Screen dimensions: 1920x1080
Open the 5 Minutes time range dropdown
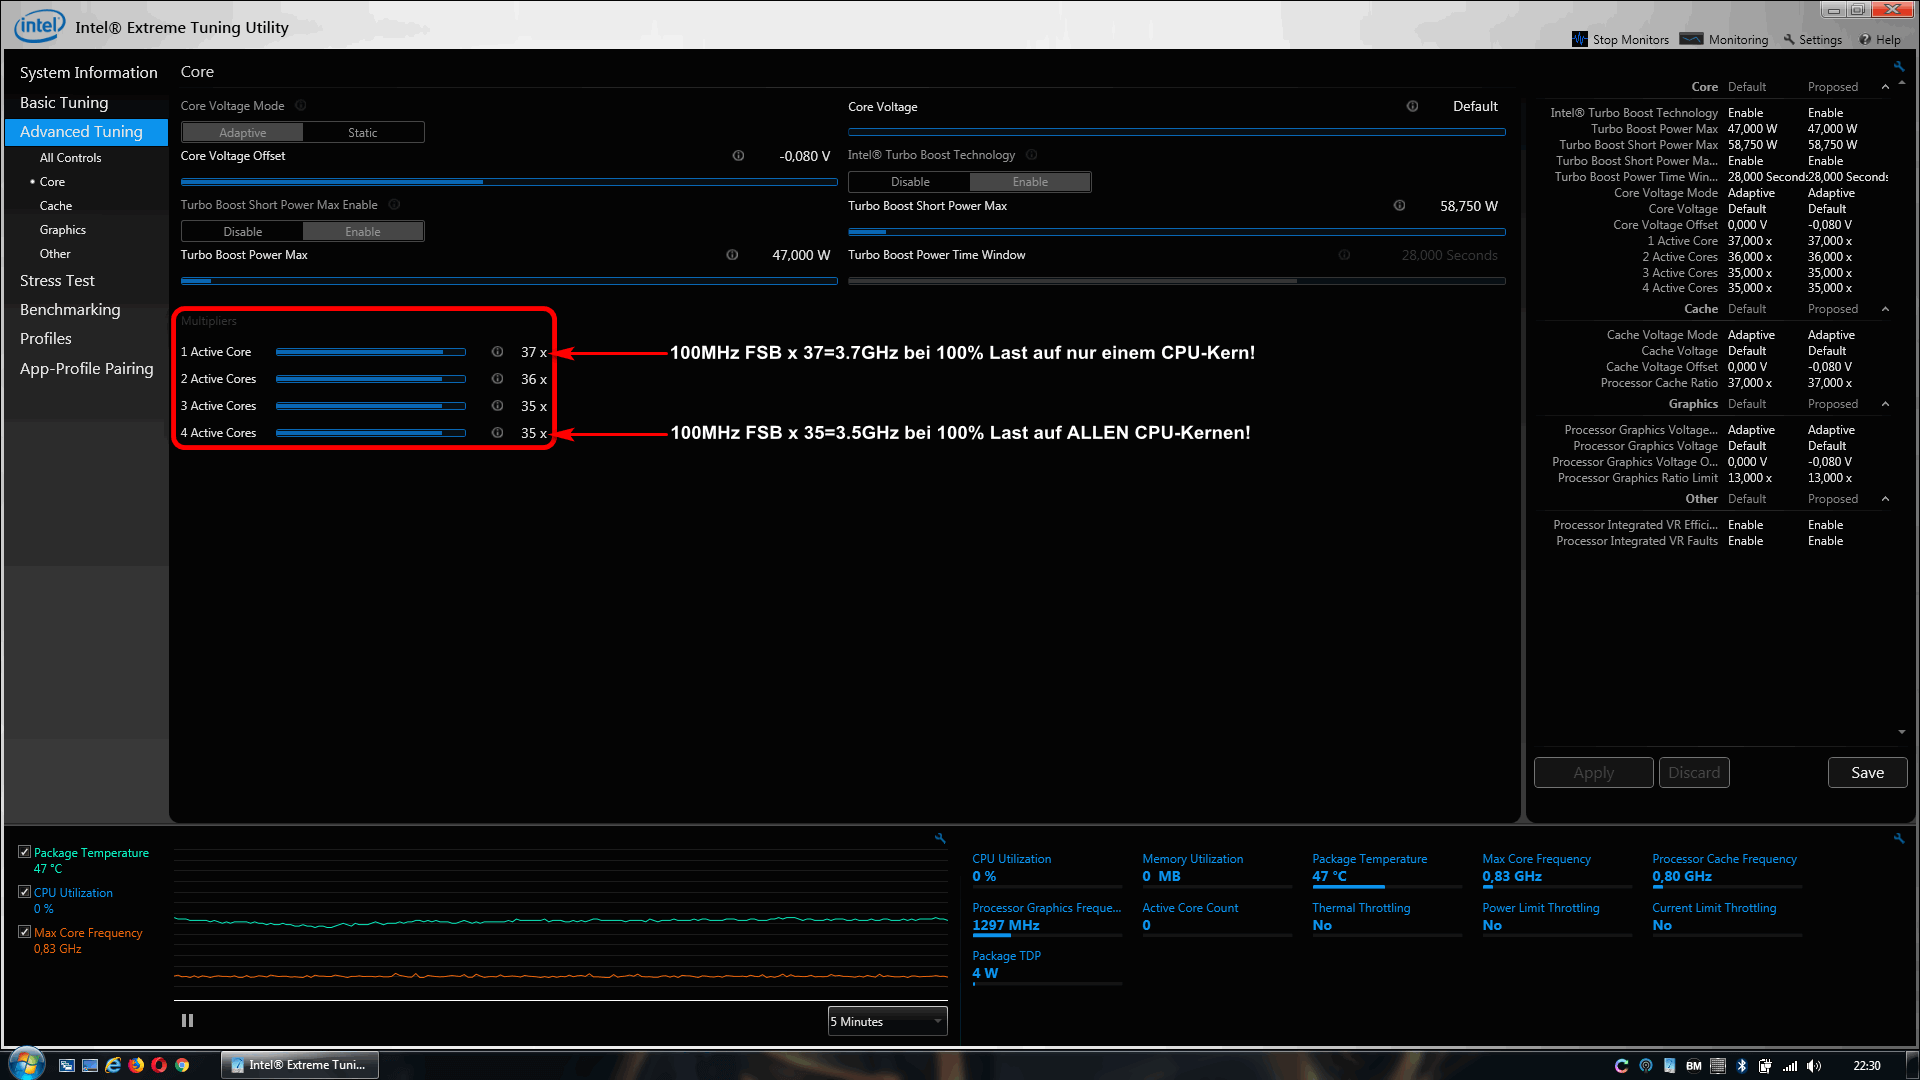(887, 1021)
